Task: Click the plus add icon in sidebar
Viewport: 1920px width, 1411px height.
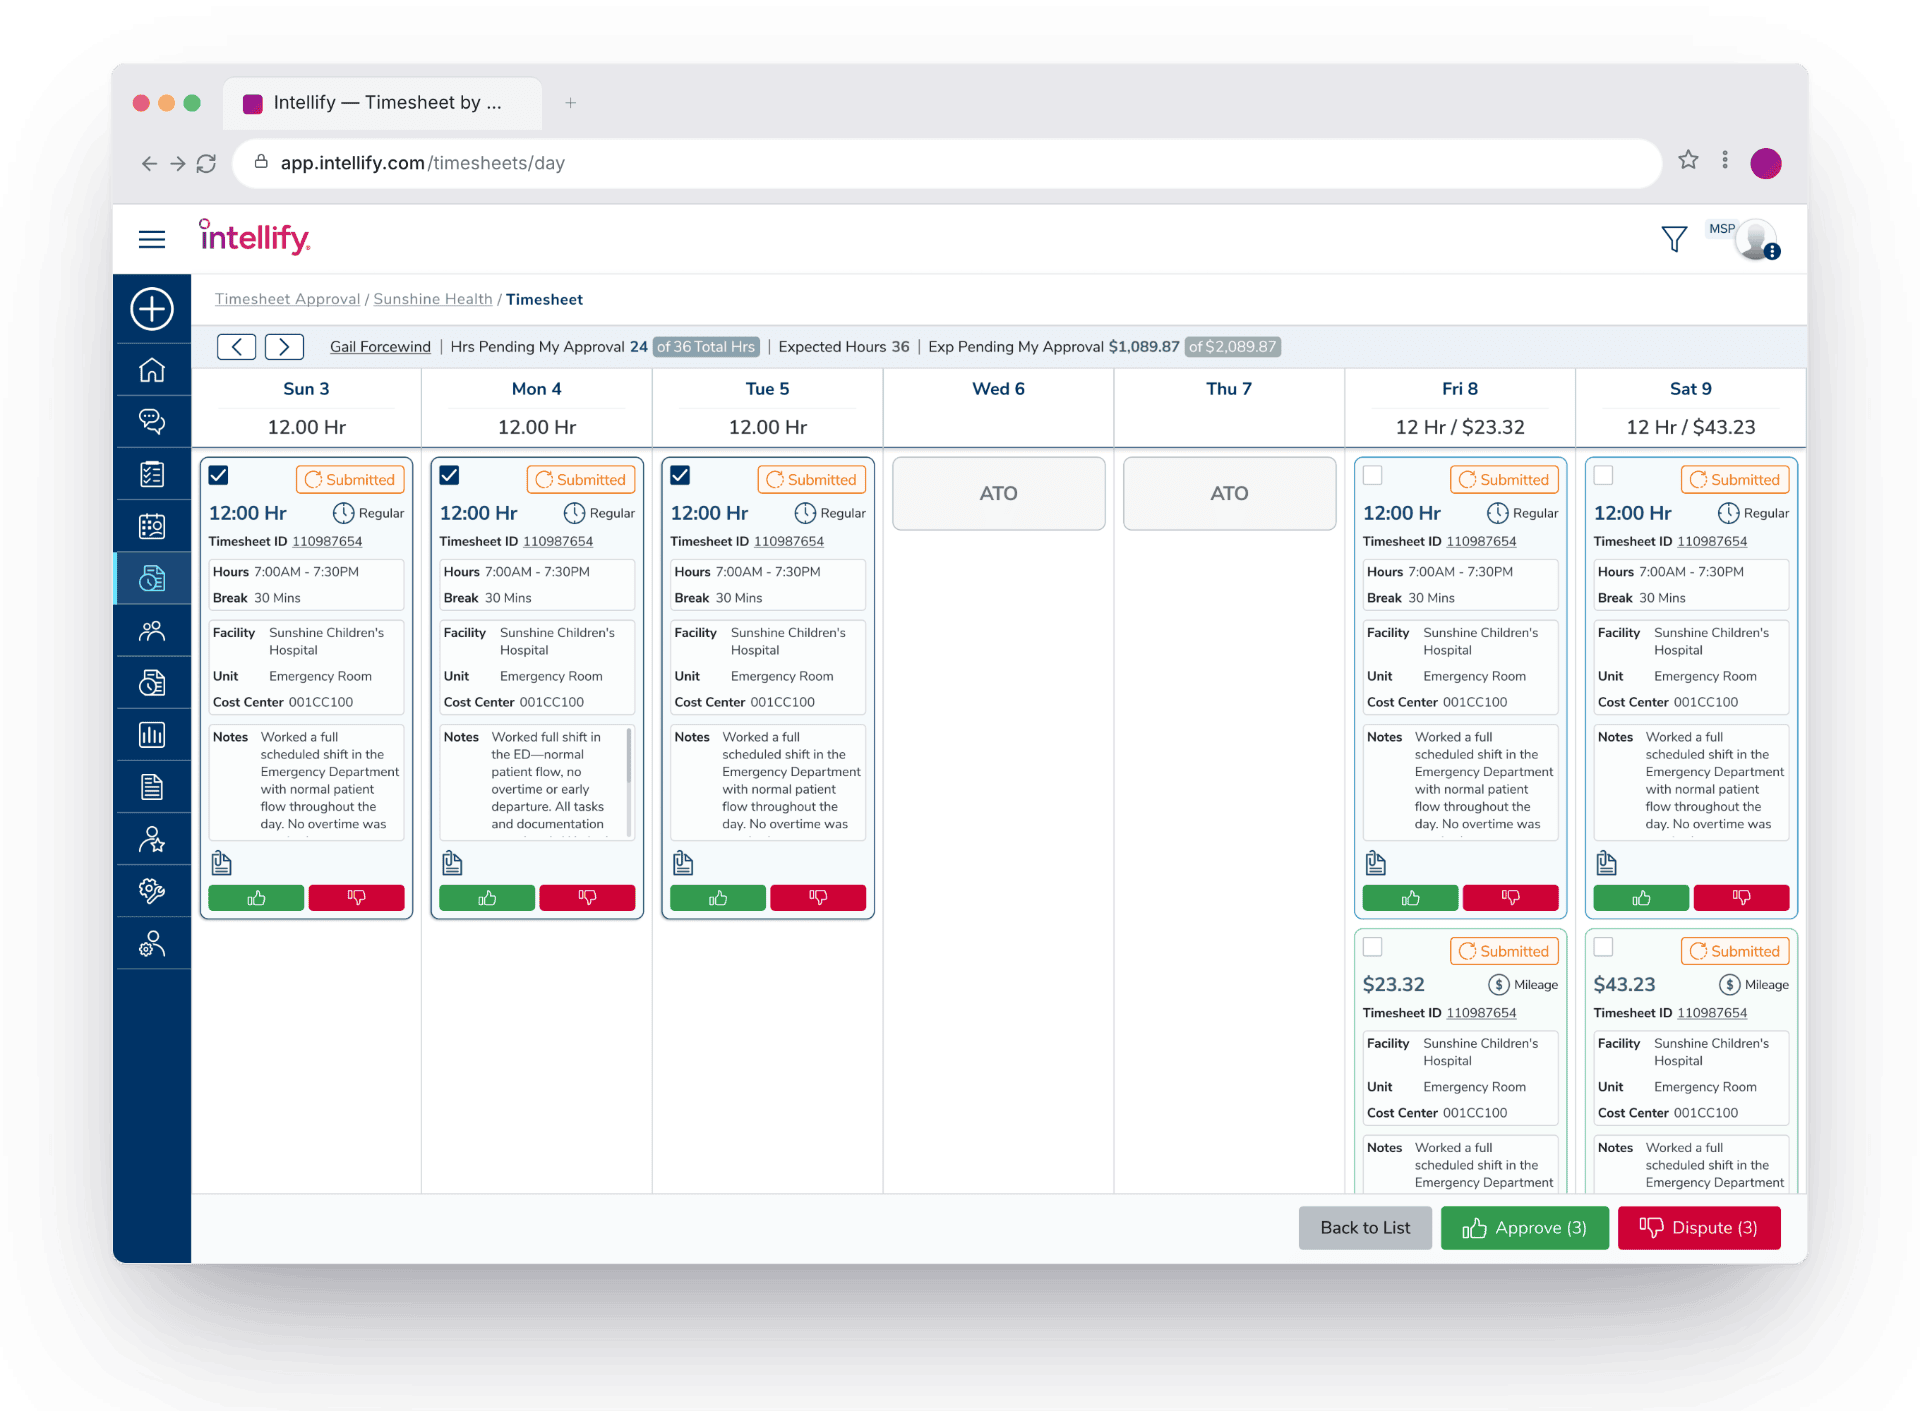Action: point(152,309)
